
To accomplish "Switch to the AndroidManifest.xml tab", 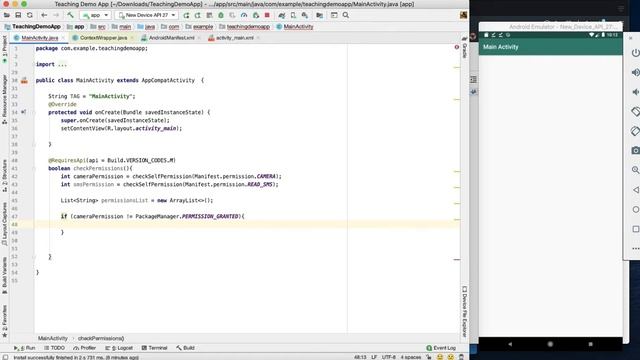I will point(171,38).
